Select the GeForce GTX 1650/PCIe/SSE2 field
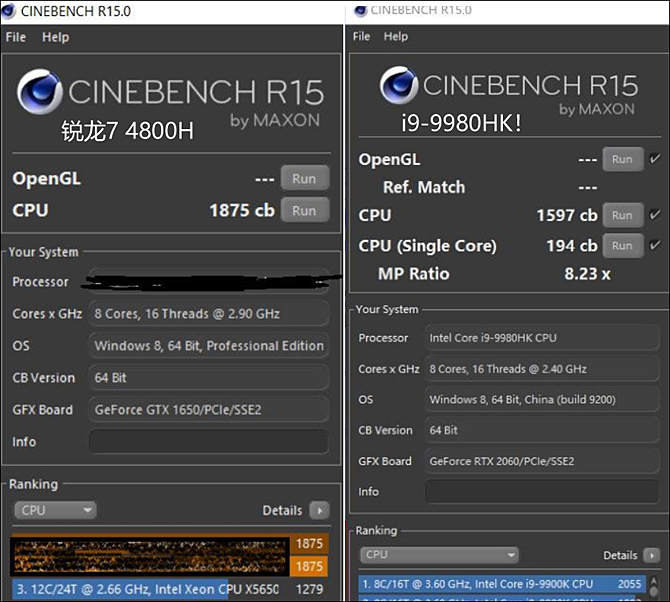The width and height of the screenshot is (670, 602). click(x=209, y=410)
